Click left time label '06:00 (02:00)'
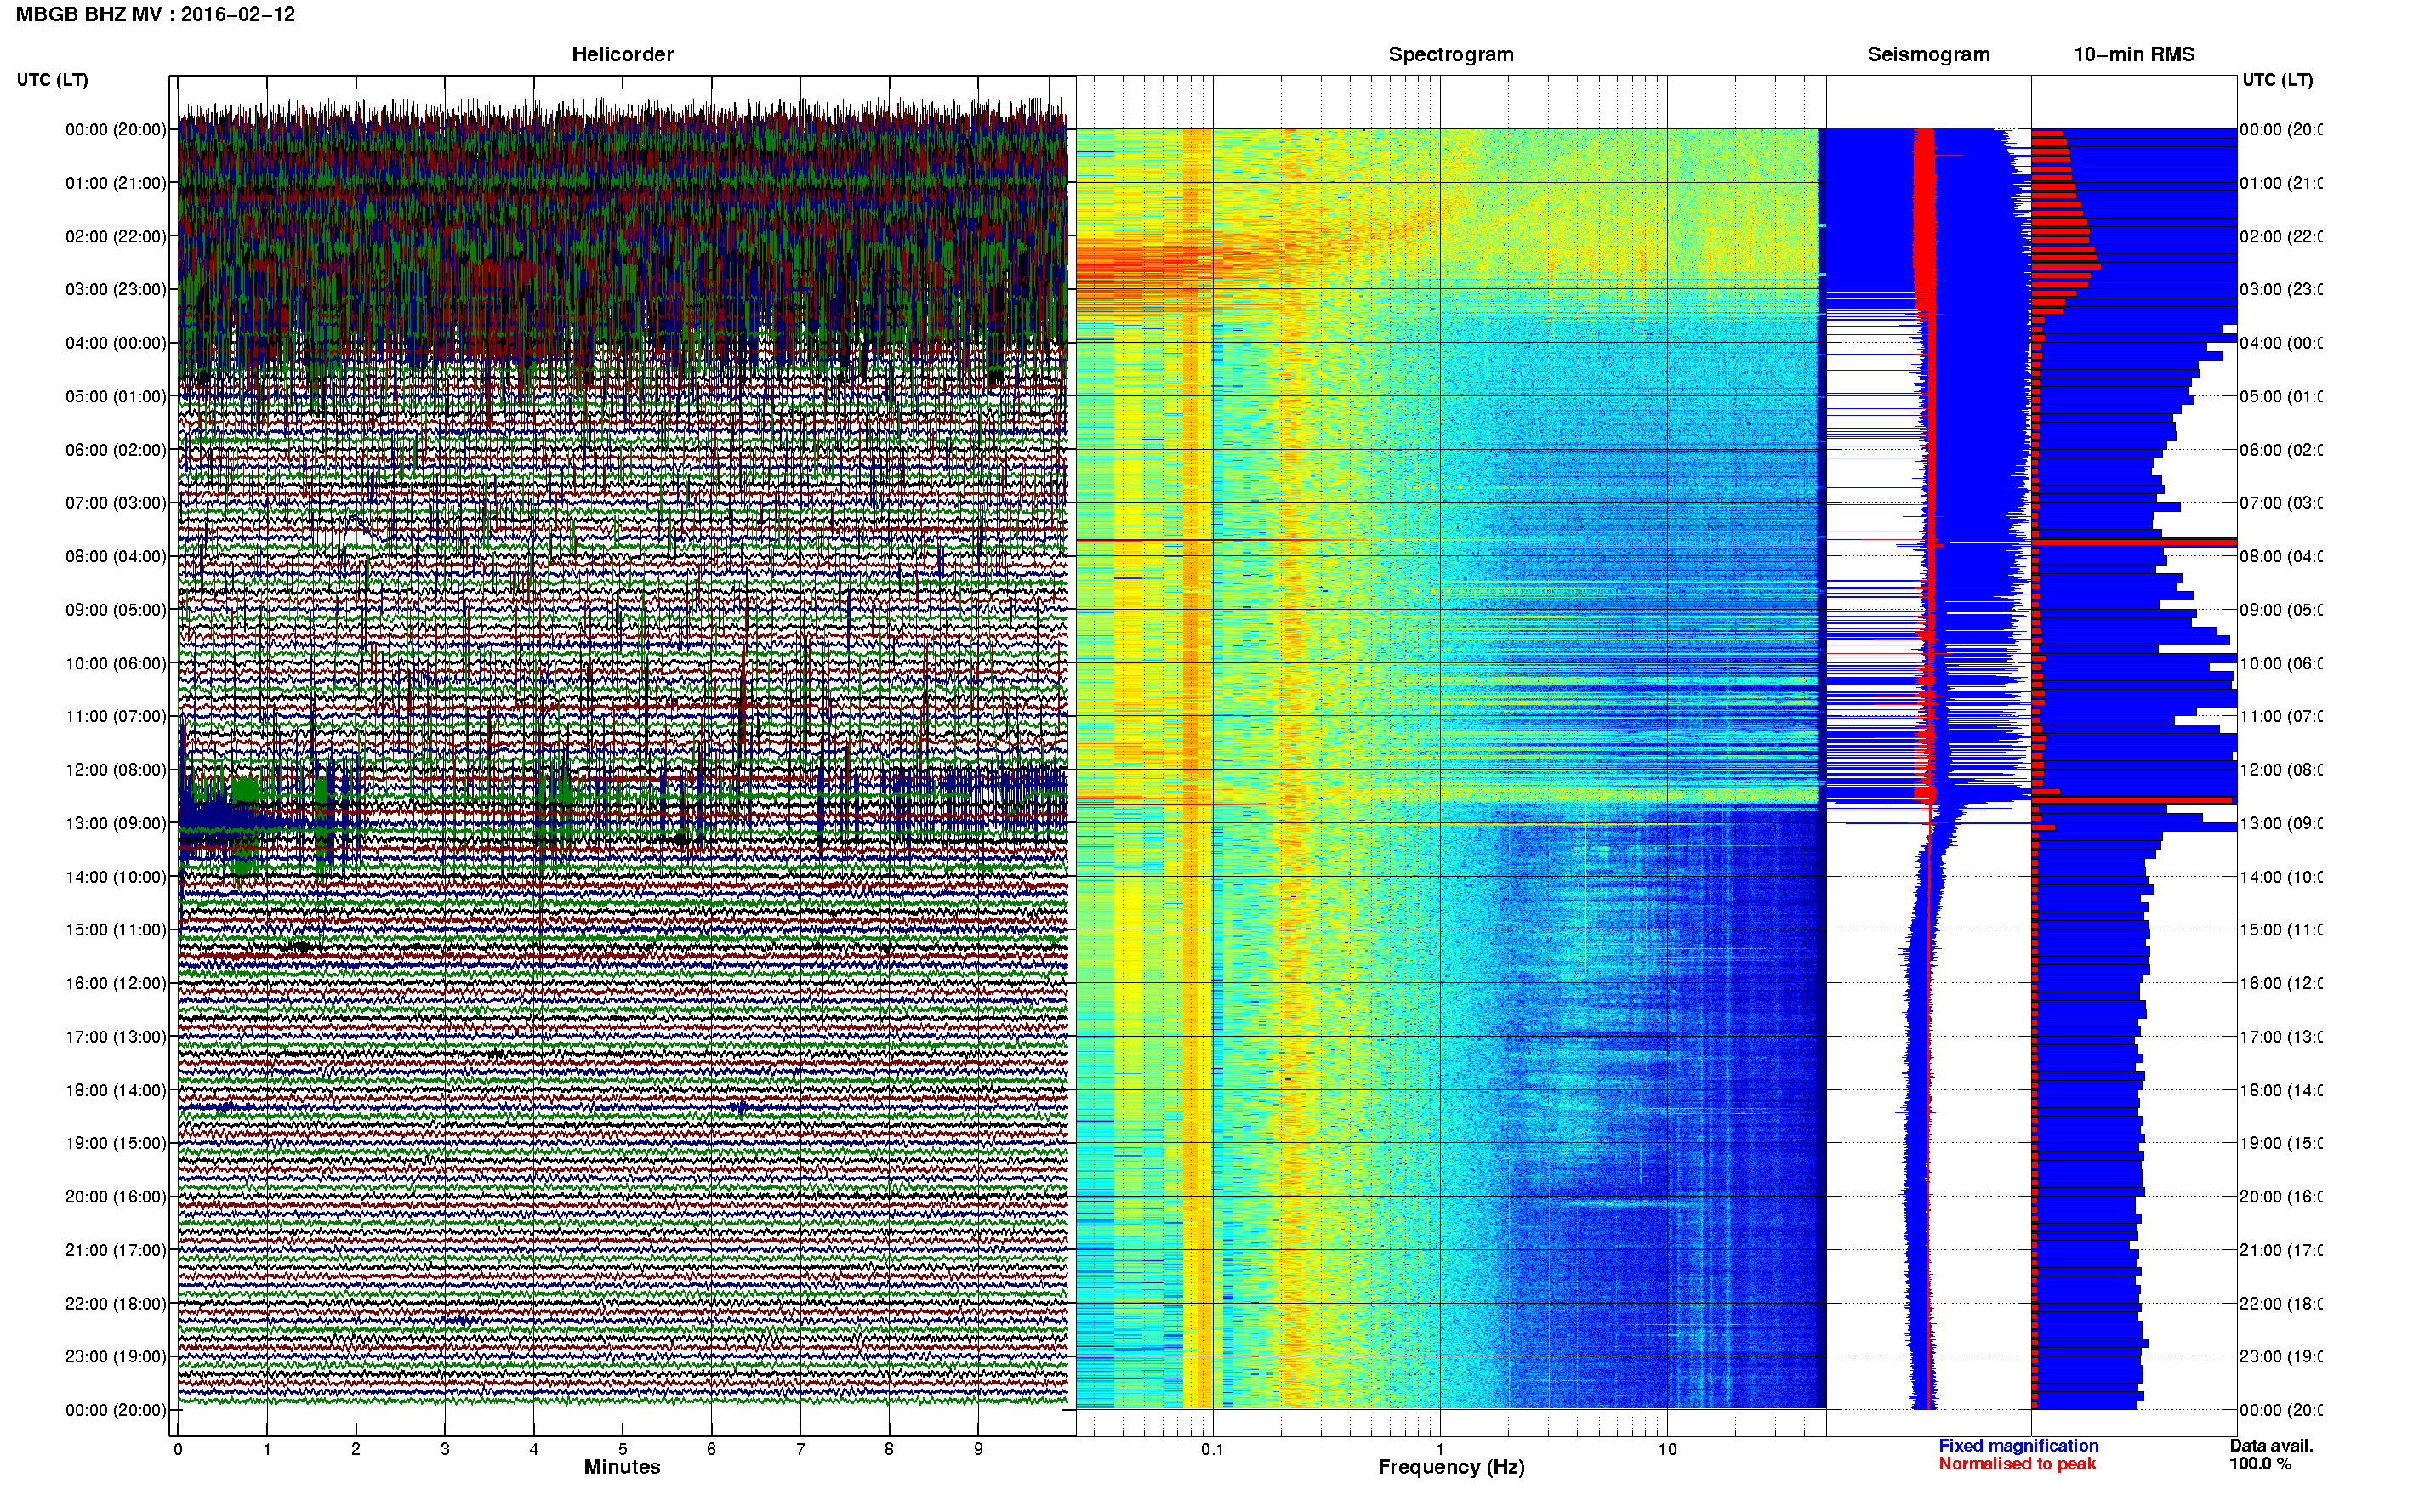 pyautogui.click(x=116, y=450)
